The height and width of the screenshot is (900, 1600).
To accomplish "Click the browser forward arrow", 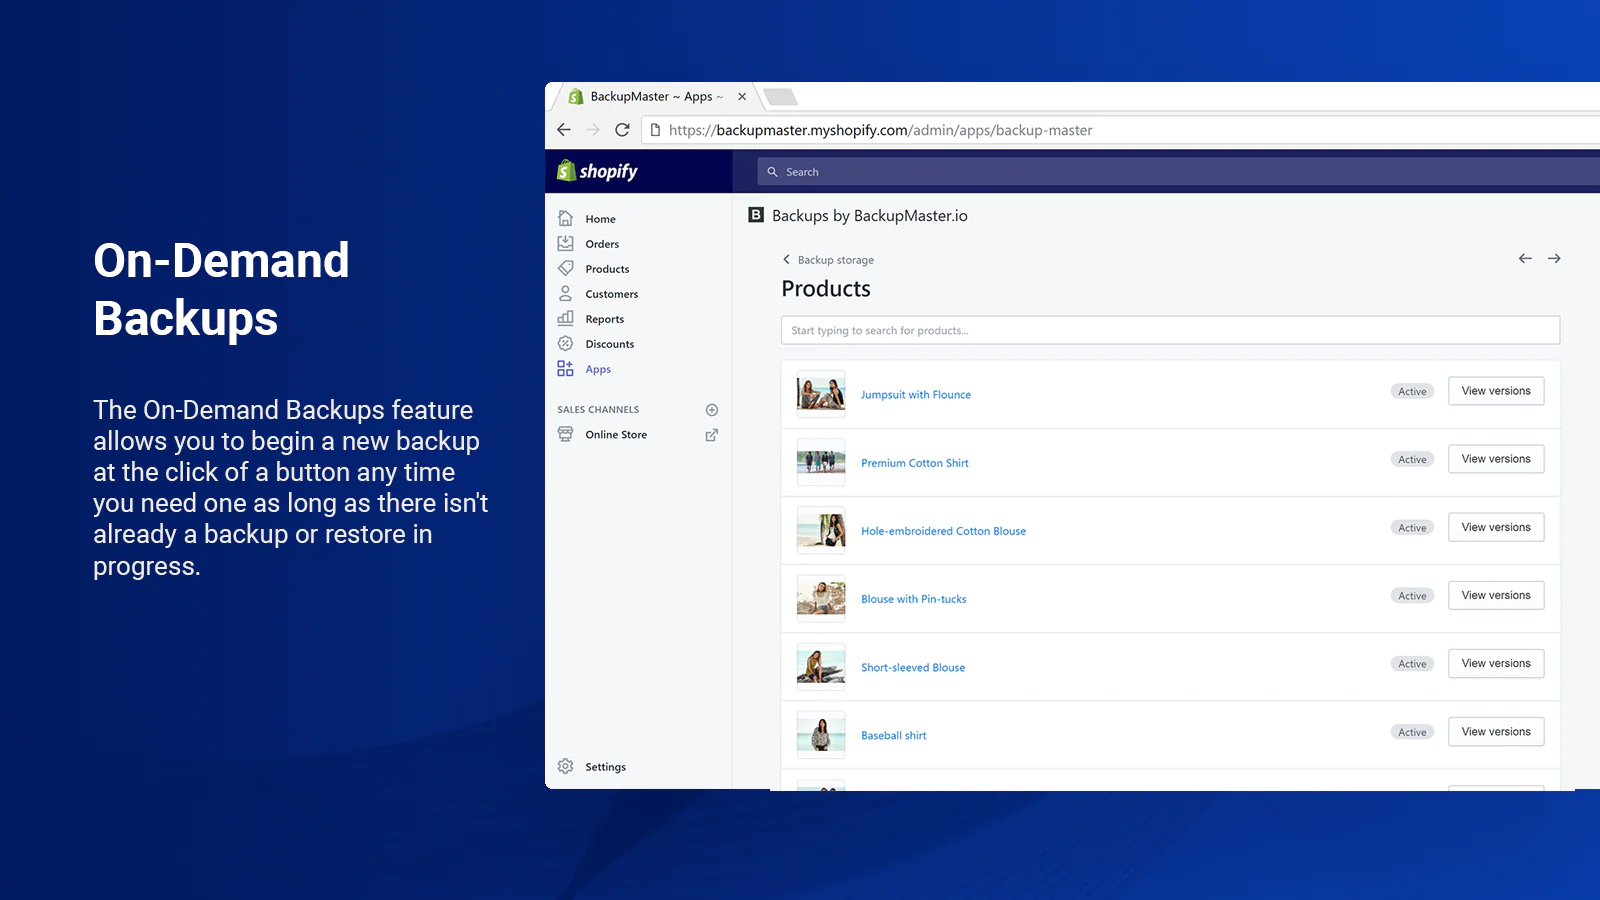I will [593, 130].
